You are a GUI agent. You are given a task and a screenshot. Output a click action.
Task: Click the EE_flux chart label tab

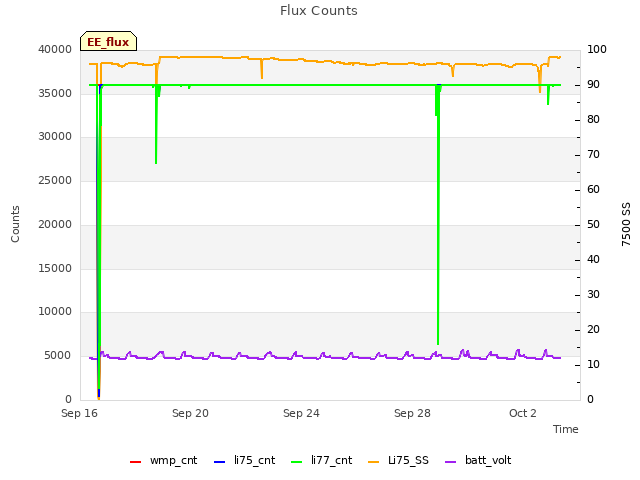(x=108, y=41)
